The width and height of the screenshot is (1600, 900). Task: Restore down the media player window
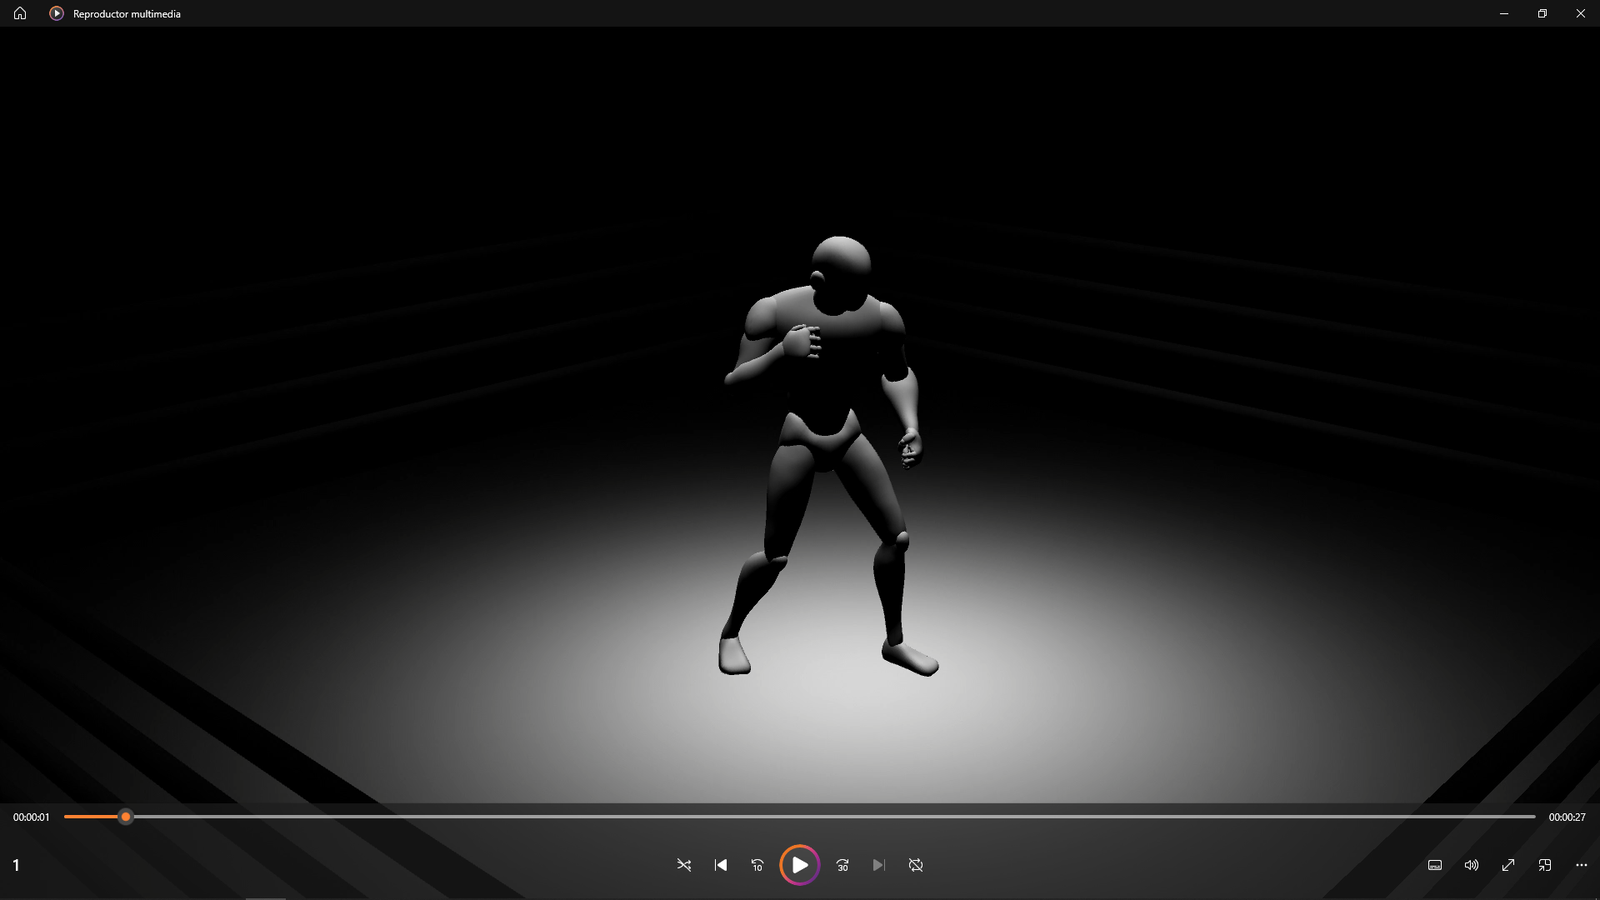coord(1542,13)
